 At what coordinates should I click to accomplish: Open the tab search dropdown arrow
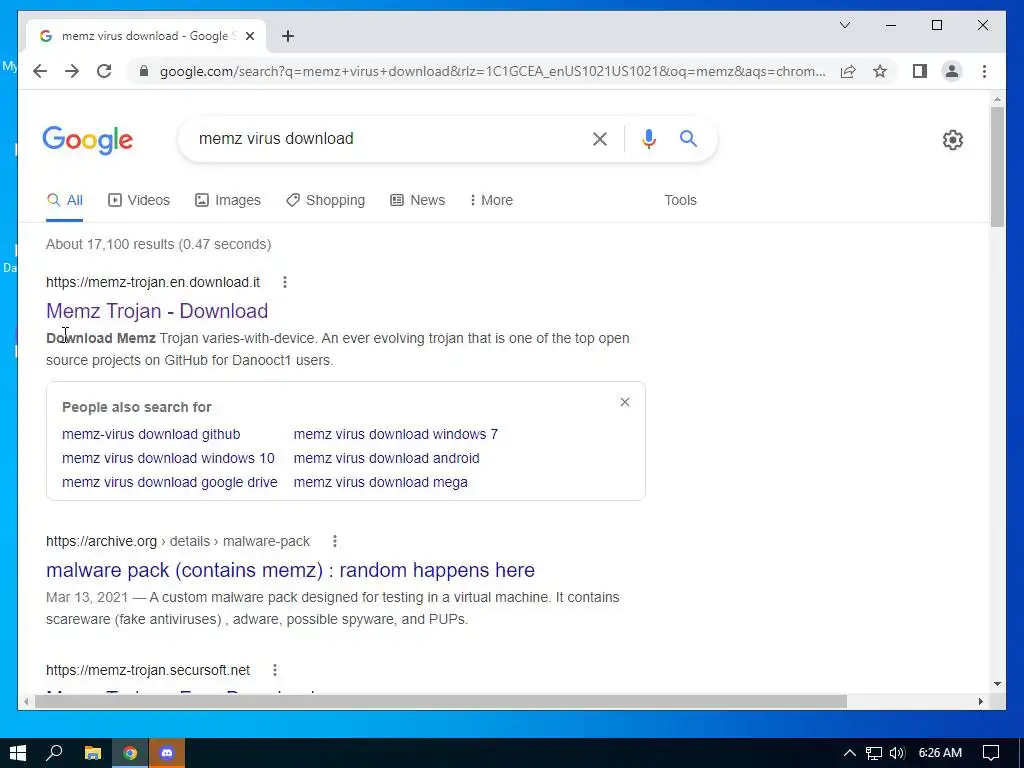[x=844, y=25]
